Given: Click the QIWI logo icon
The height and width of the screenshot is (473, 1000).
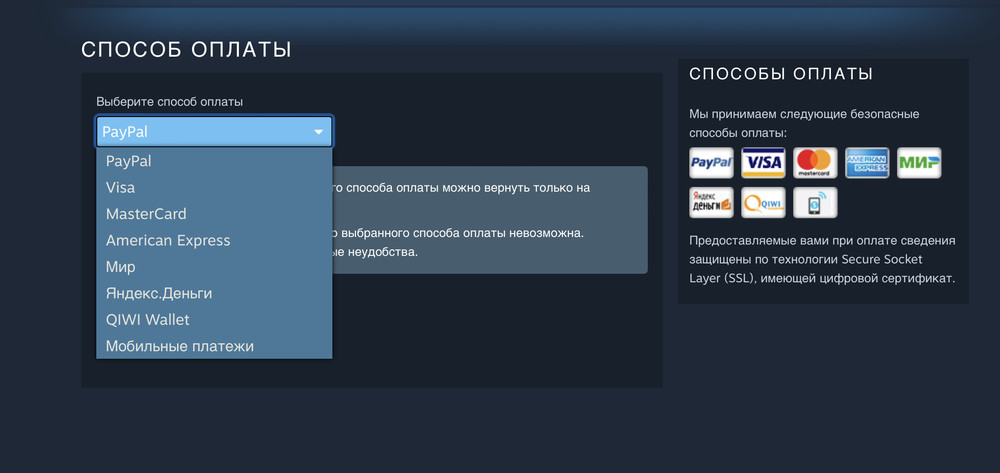Looking at the screenshot, I should (x=763, y=202).
